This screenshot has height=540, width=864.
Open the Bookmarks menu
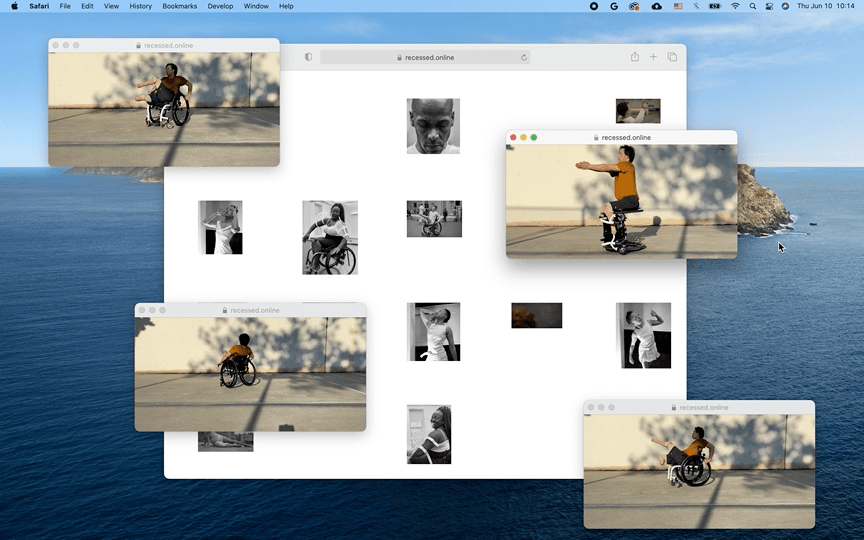pos(180,6)
